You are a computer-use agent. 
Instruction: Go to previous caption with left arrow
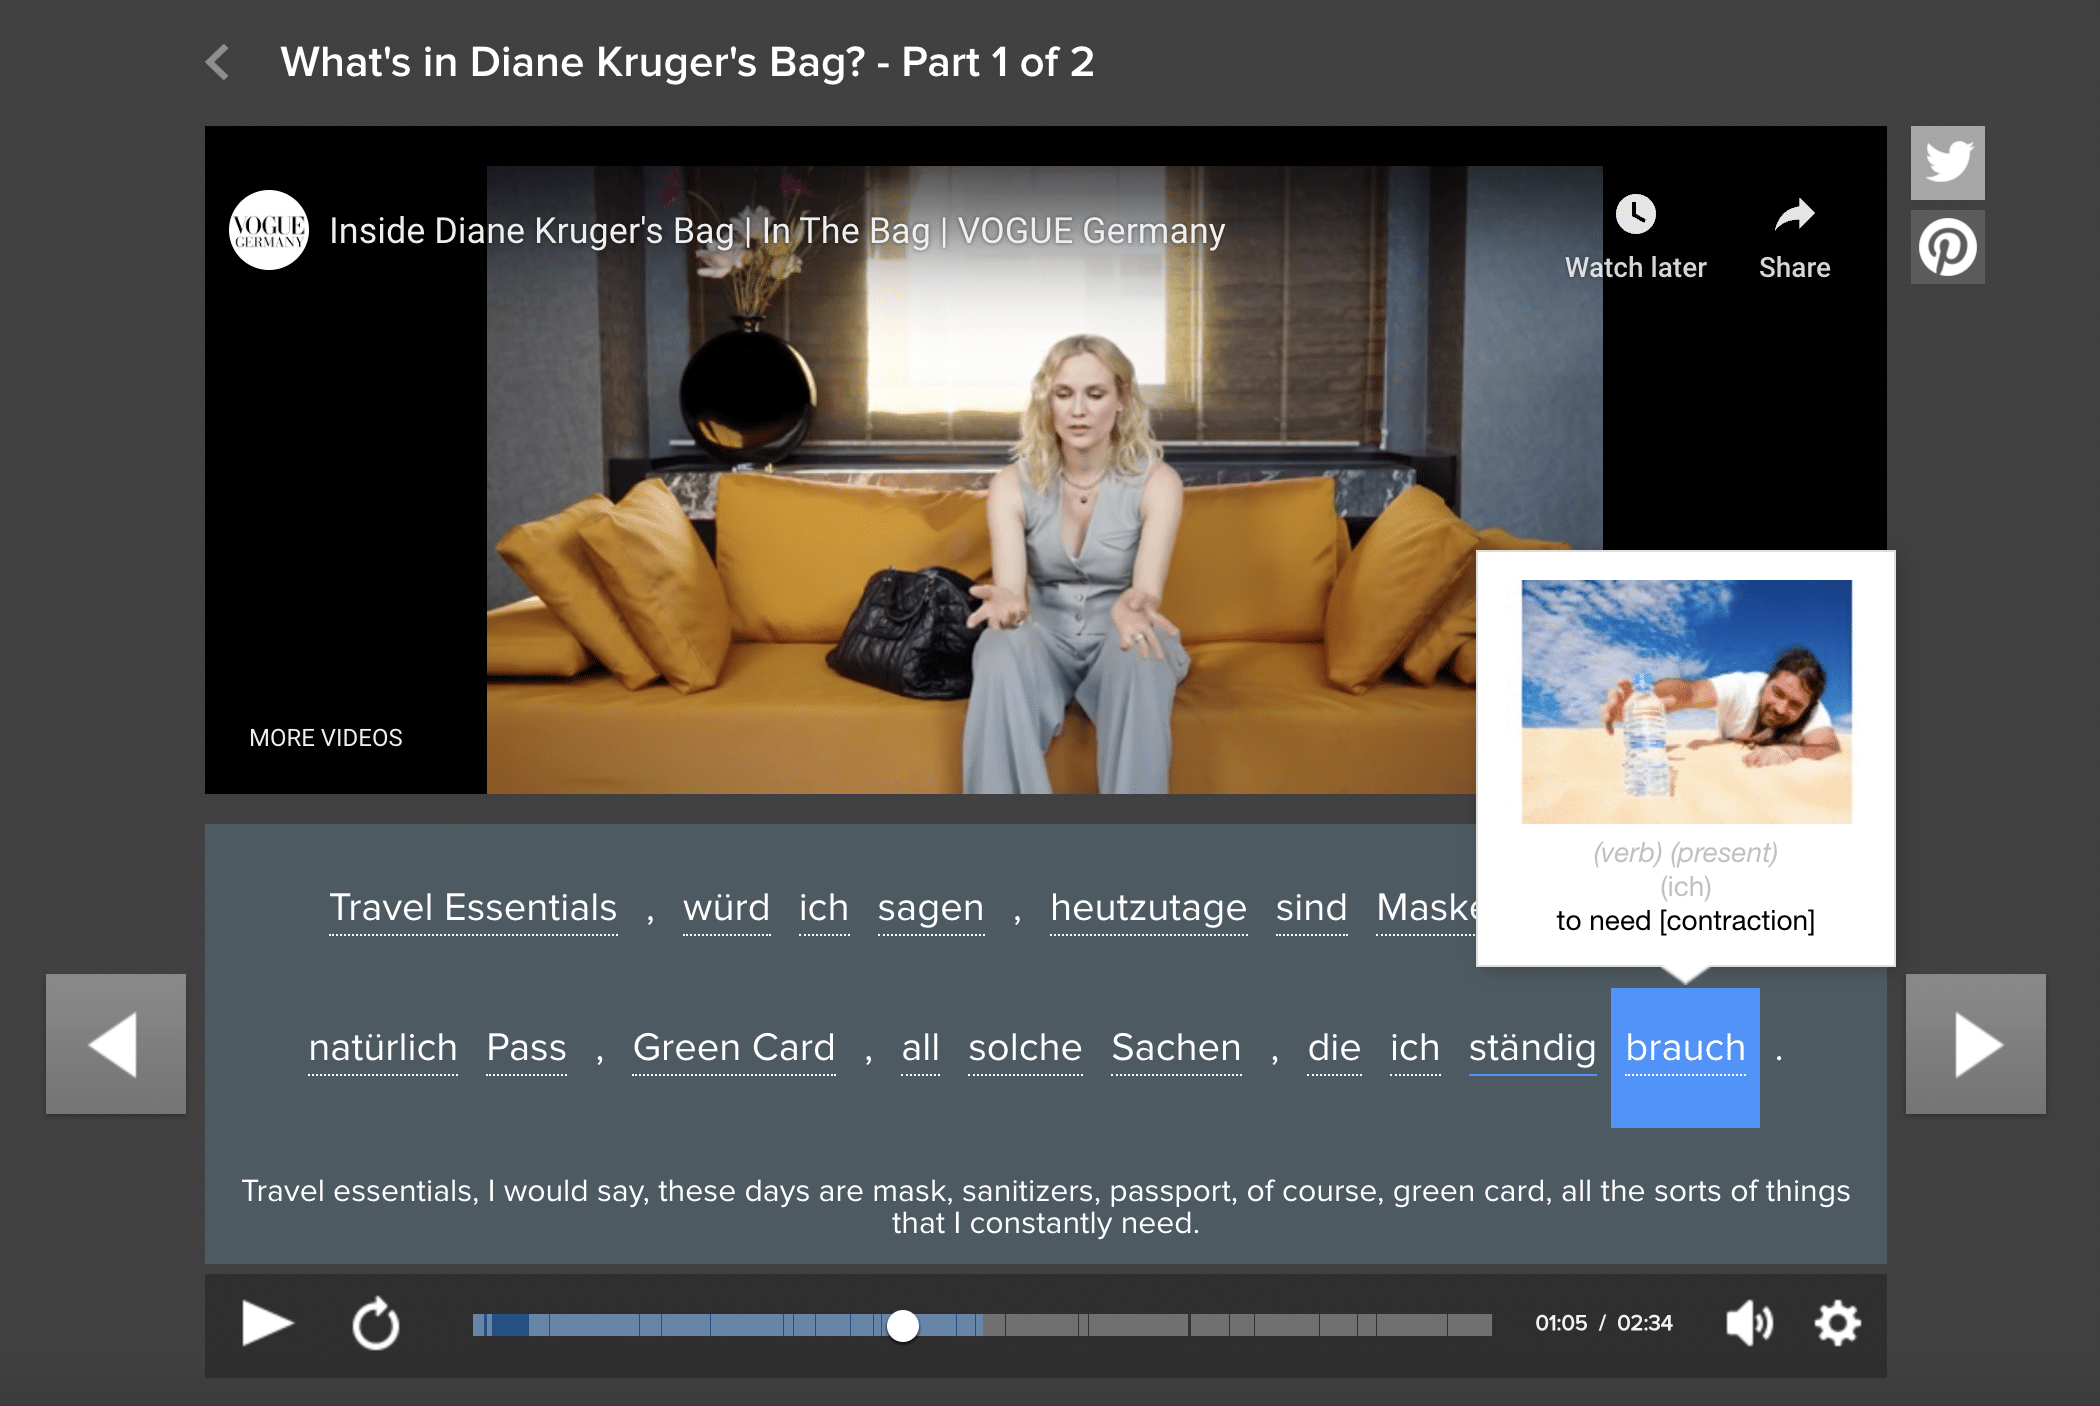[x=117, y=1044]
